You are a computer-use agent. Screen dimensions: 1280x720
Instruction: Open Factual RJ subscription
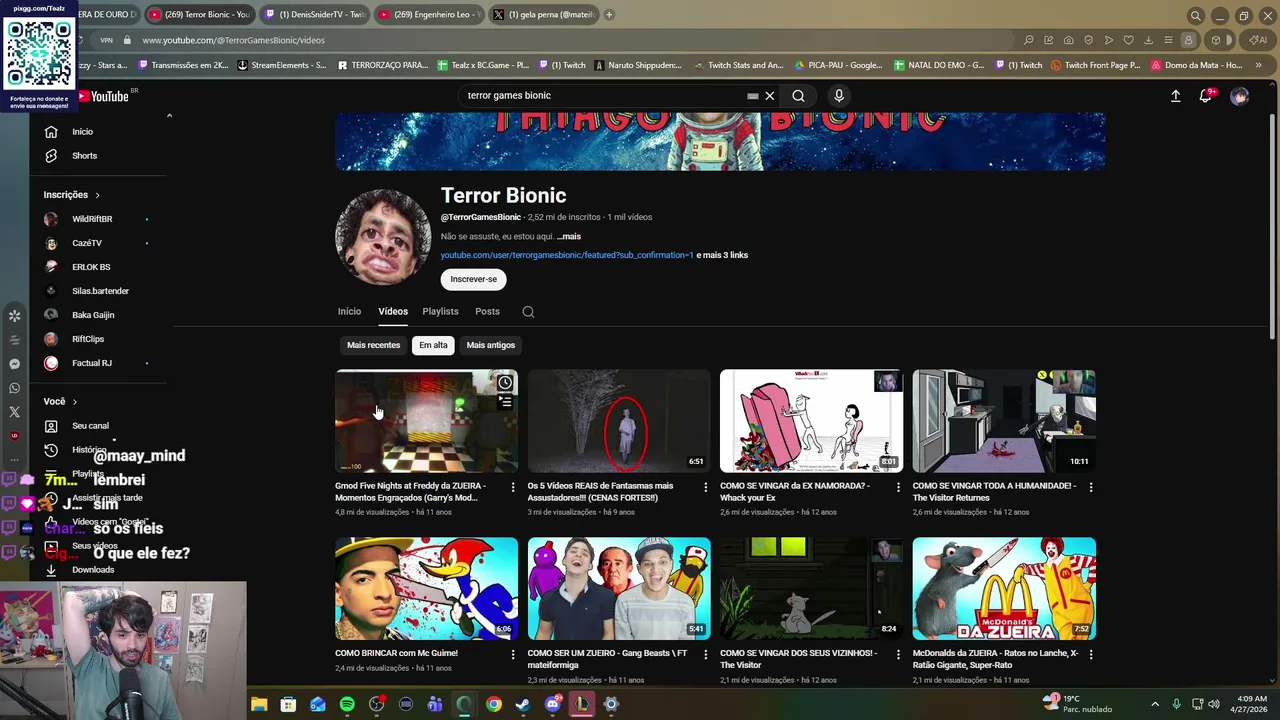pos(92,363)
